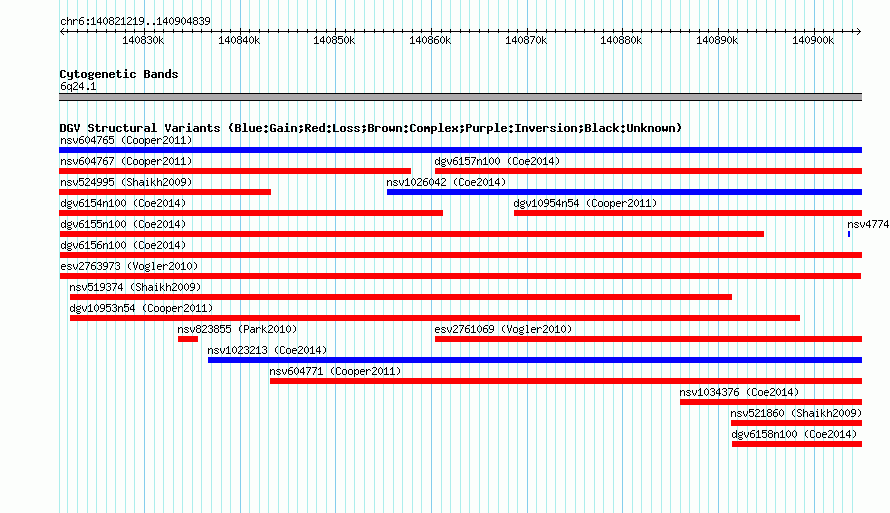Click the esv2763973 (Vogler2010) label

coord(129,266)
